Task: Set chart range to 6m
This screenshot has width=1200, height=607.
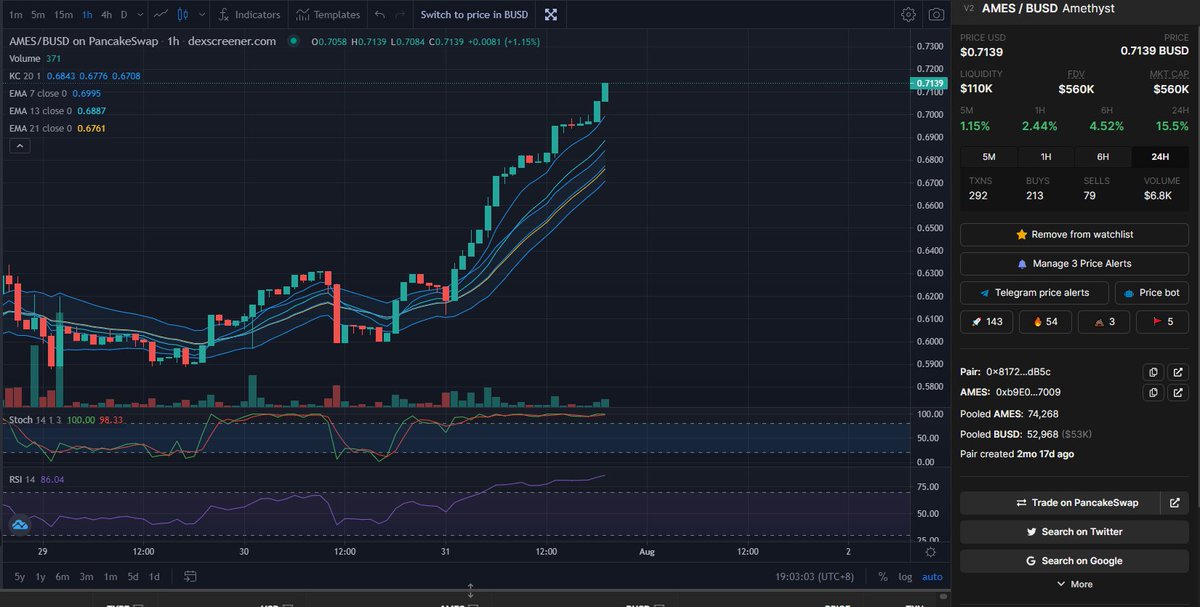Action: [62, 576]
